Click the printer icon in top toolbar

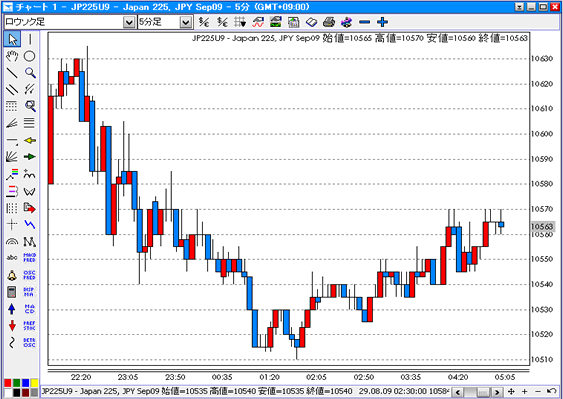point(329,22)
